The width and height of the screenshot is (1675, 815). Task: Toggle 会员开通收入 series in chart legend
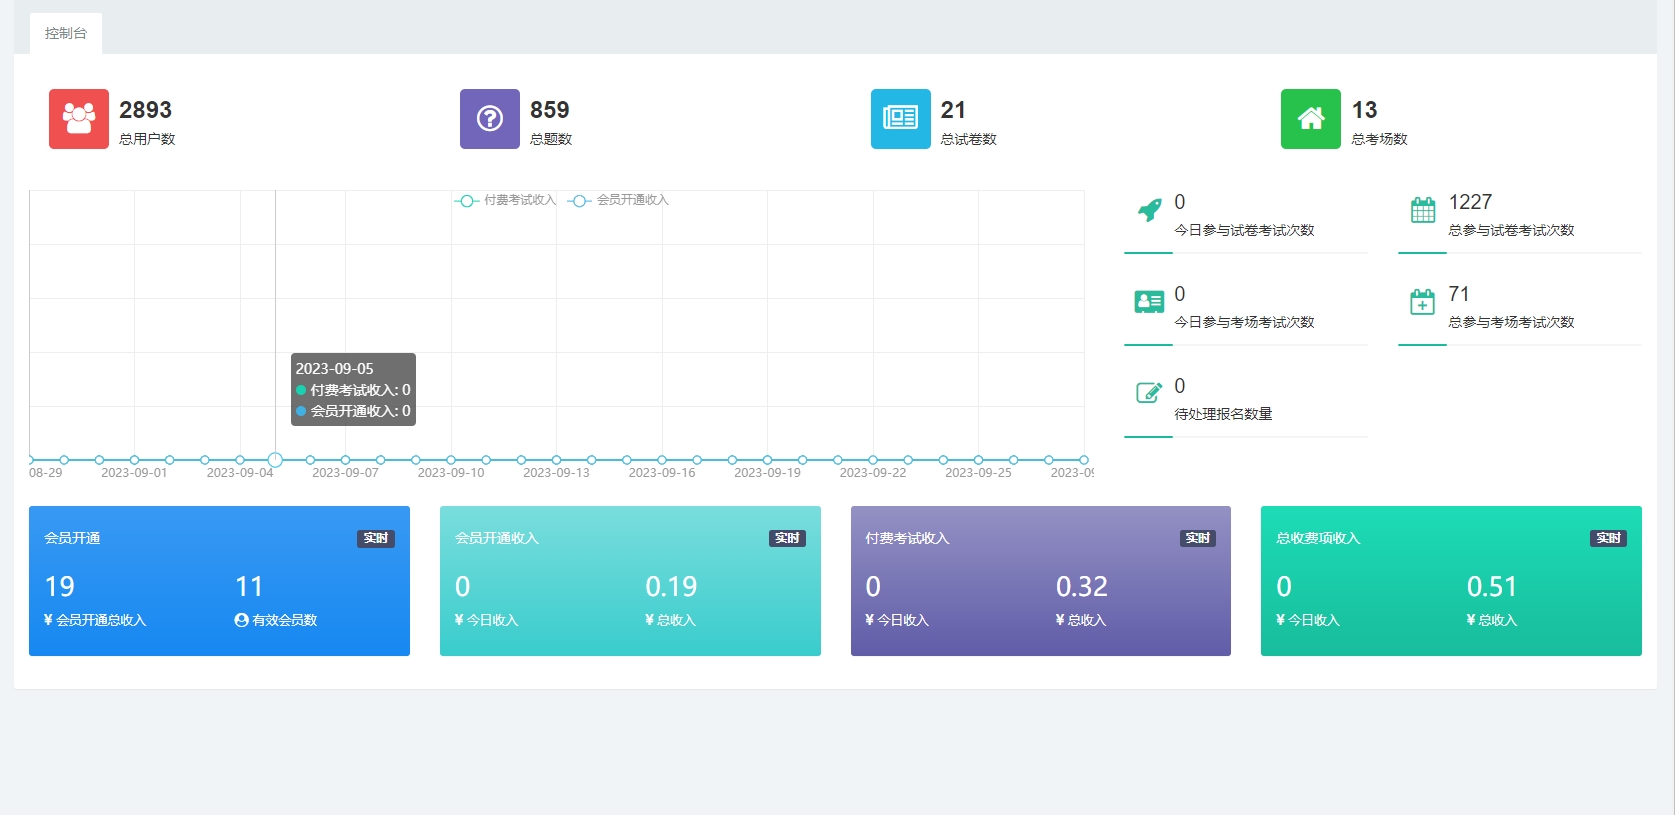(x=620, y=200)
